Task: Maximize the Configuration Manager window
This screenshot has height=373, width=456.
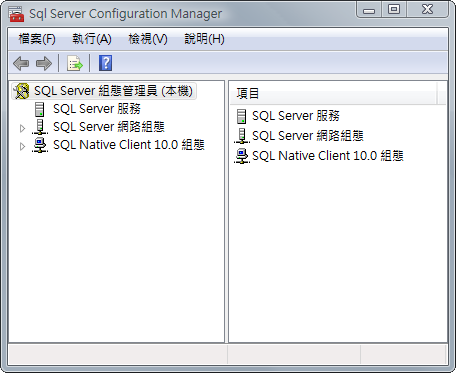Action: [394, 10]
